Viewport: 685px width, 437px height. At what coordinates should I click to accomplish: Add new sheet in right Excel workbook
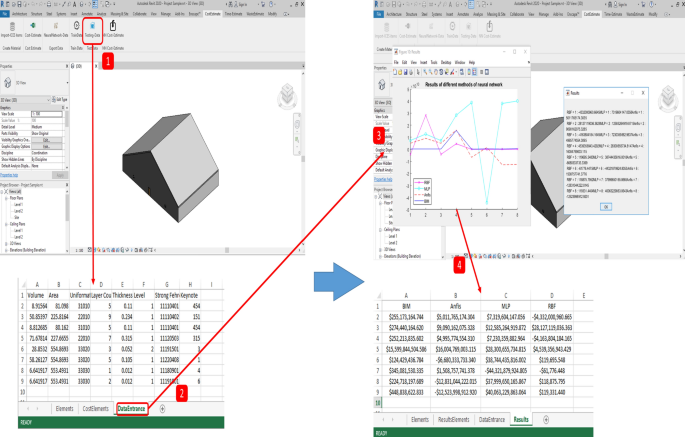(x=546, y=420)
